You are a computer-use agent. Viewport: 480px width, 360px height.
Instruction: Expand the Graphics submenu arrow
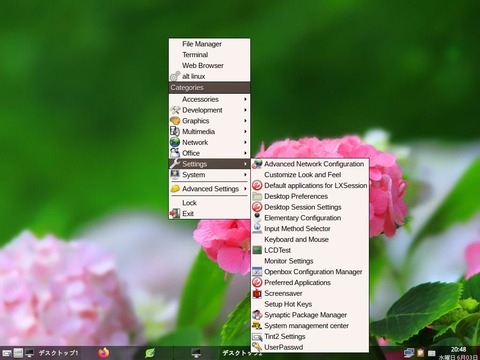click(x=245, y=121)
